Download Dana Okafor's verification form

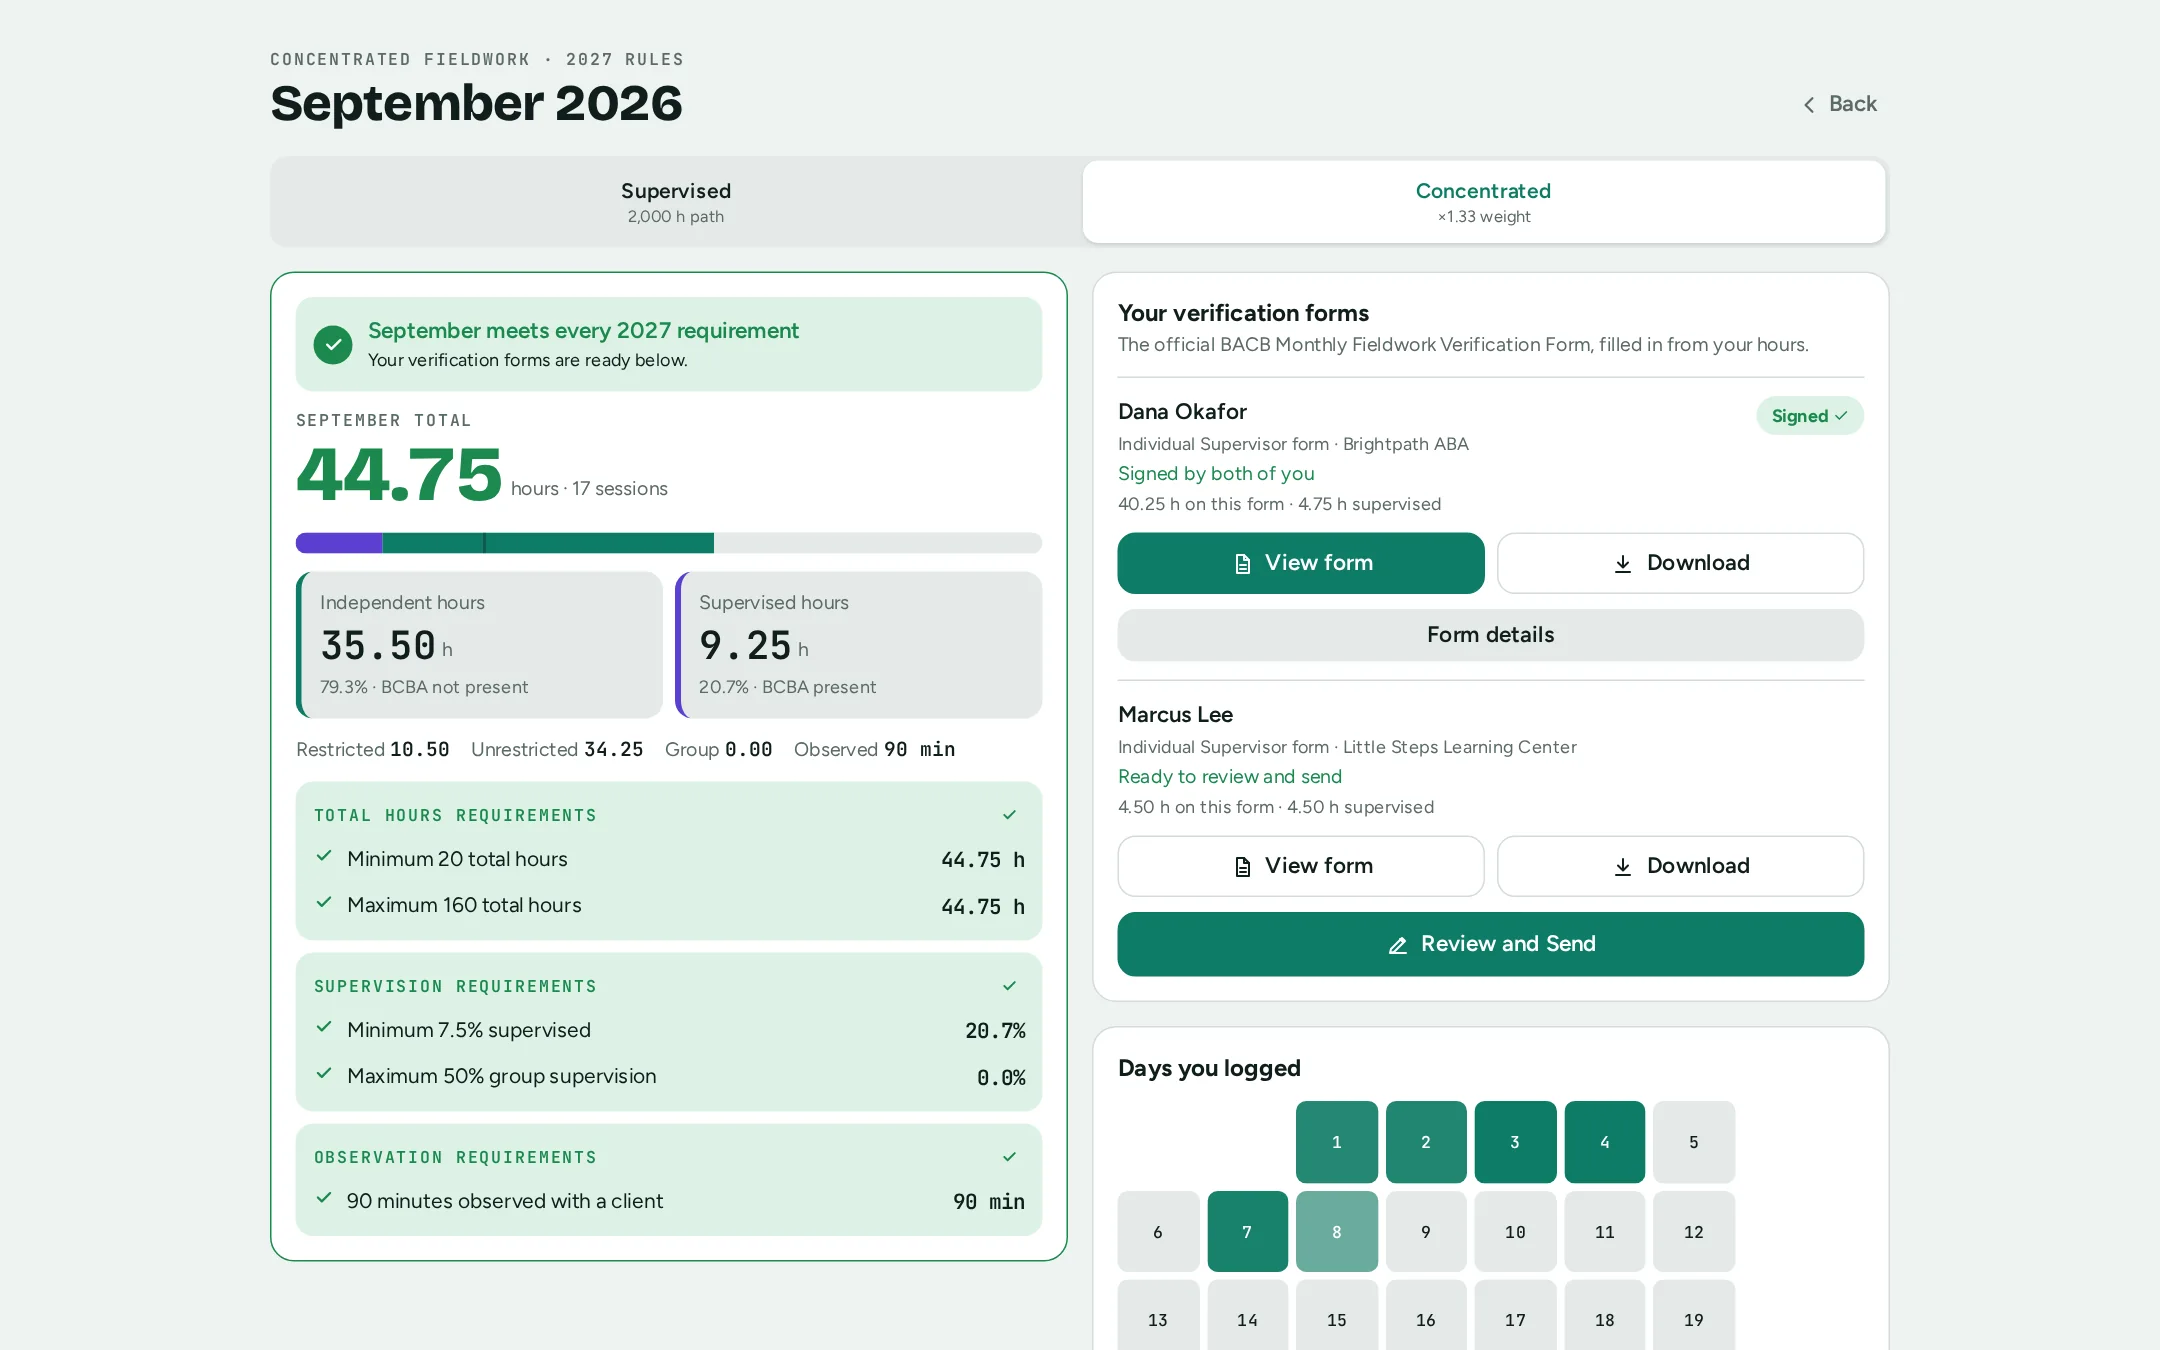click(1680, 563)
